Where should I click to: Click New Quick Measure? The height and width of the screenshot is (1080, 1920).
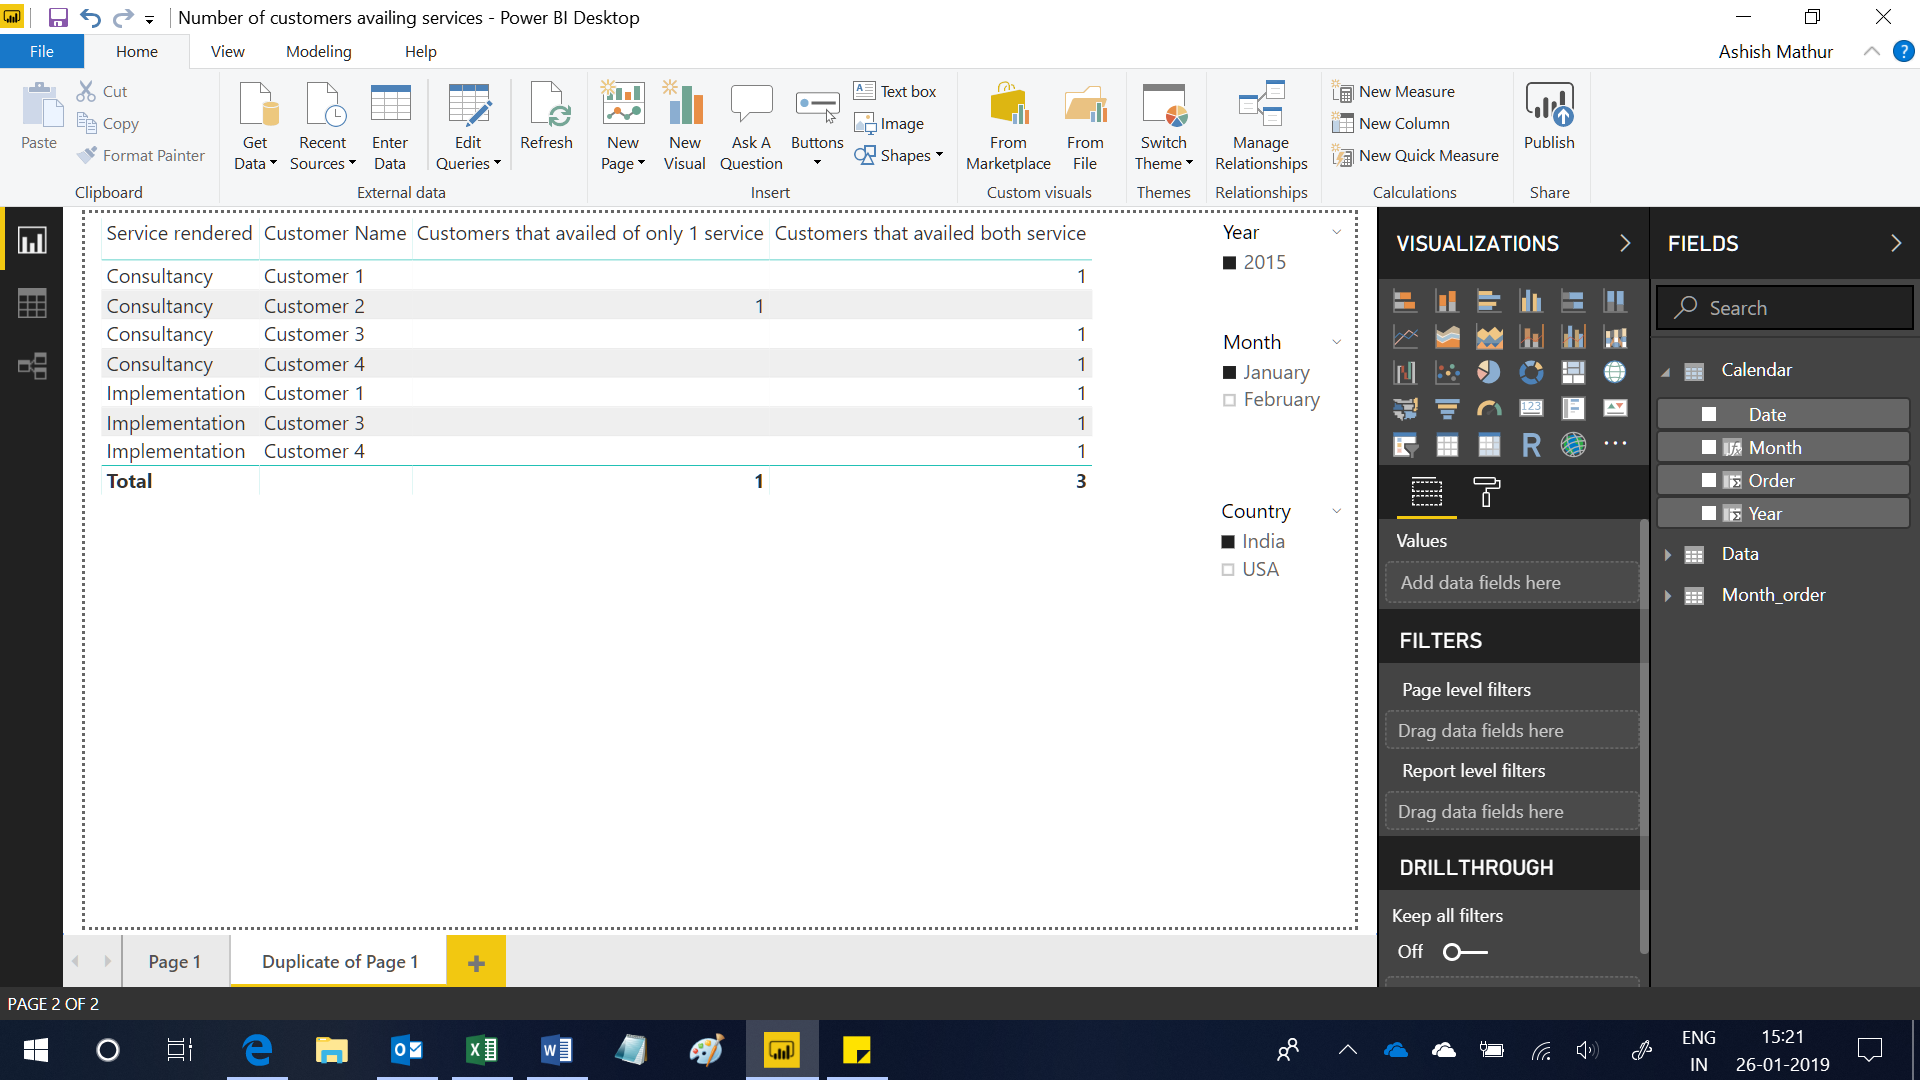[x=1415, y=155]
